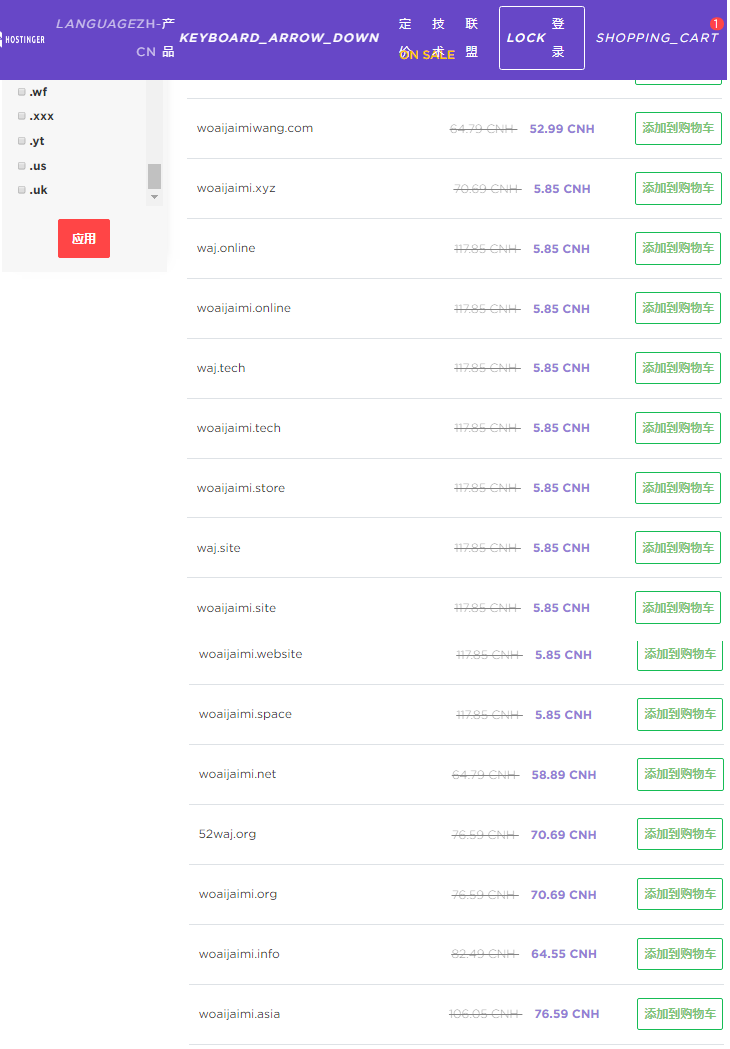The width and height of the screenshot is (730, 1049).
Task: Add waj.tech to the cart
Action: pyautogui.click(x=678, y=368)
